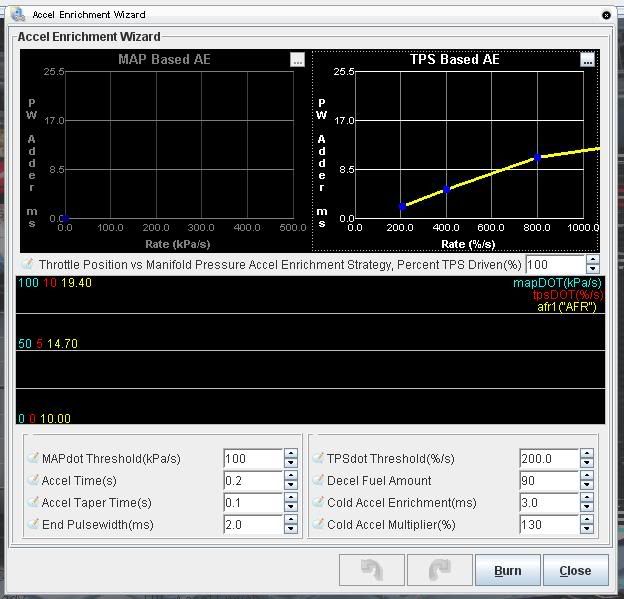This screenshot has height=599, width=624.
Task: Click the MAP Based AE graph title
Action: [x=164, y=59]
